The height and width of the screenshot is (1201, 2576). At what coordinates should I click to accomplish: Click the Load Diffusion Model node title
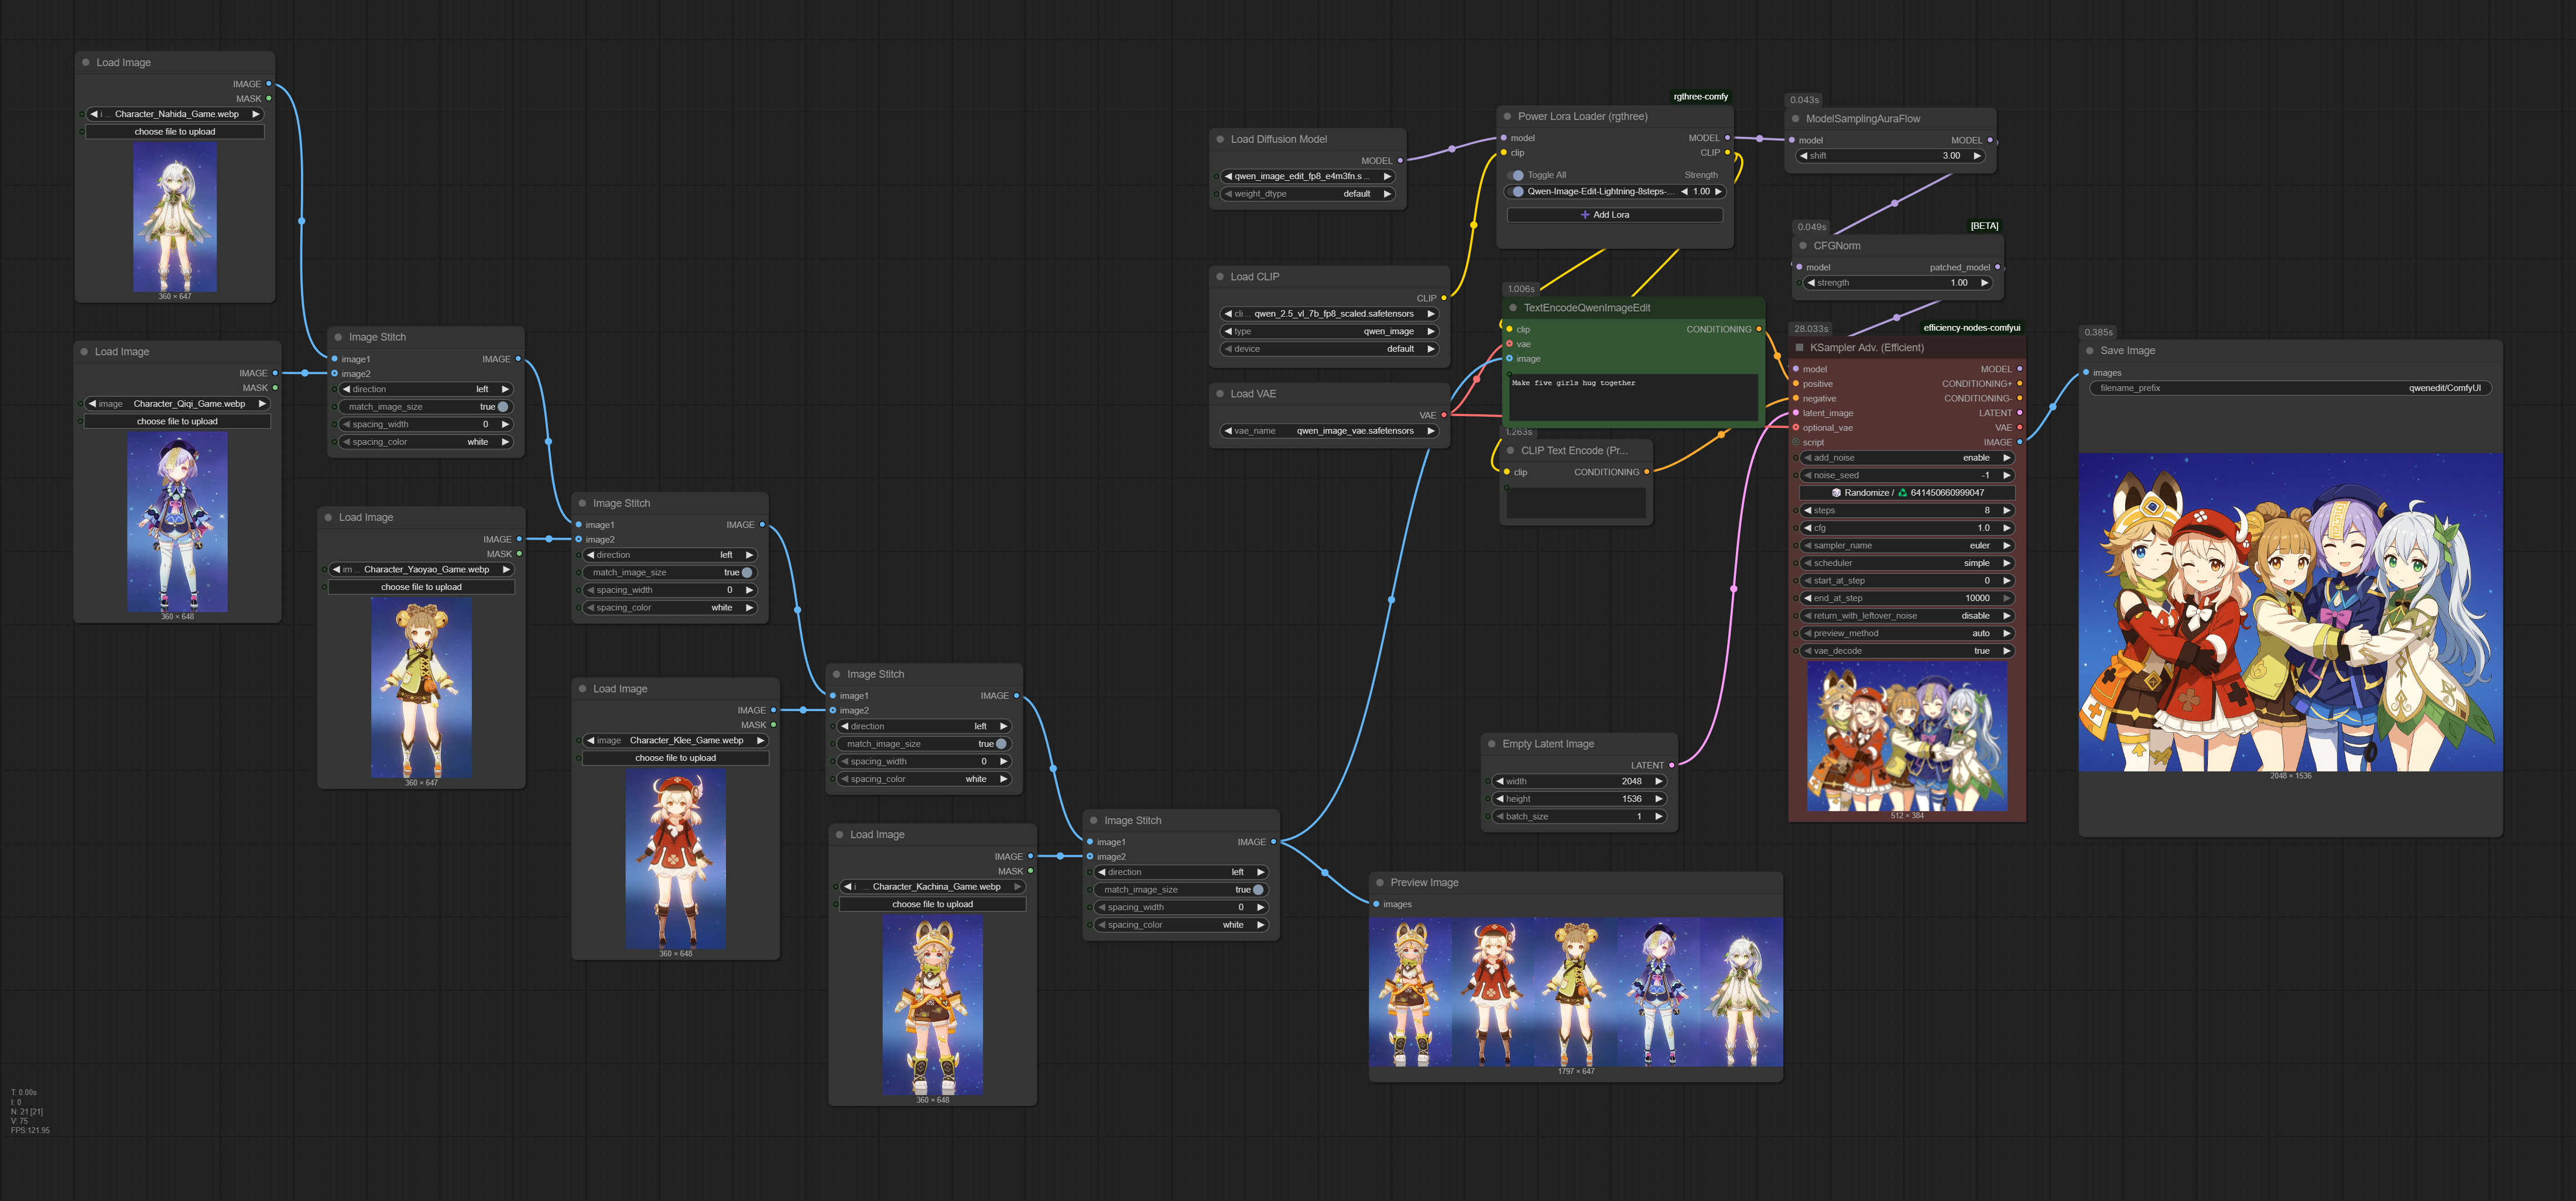[1278, 140]
